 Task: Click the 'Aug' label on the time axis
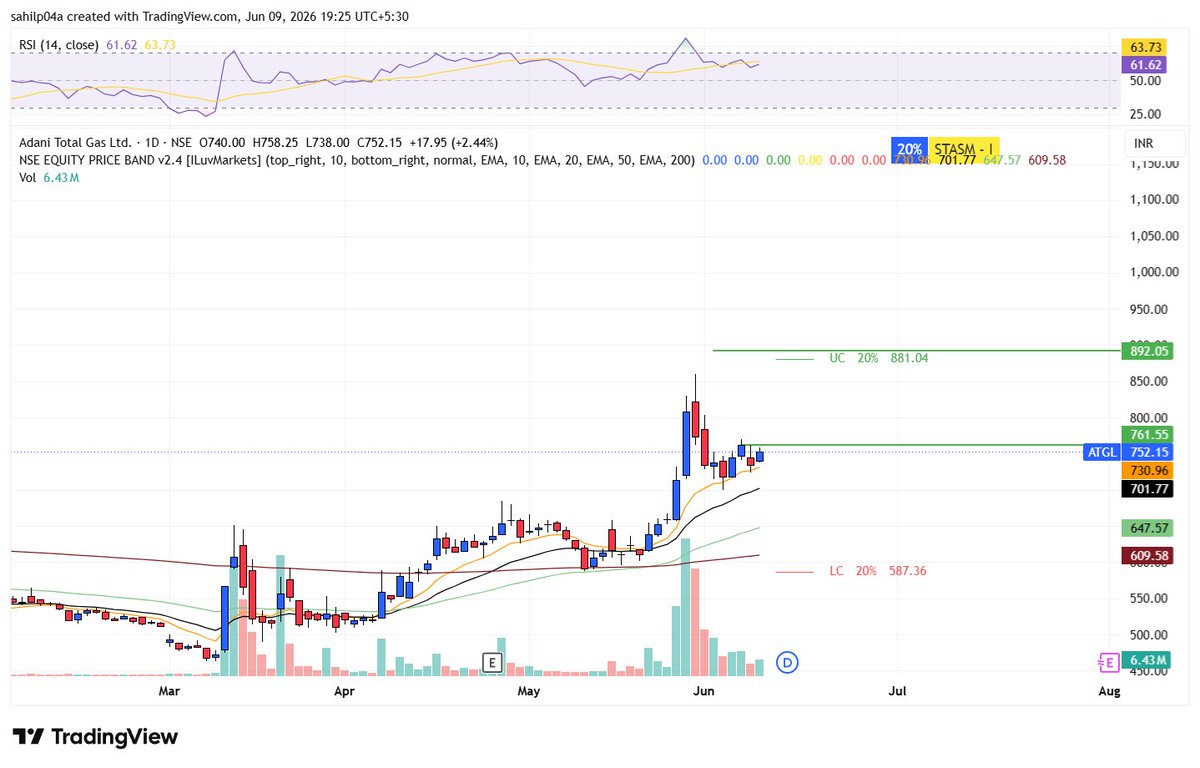tap(1109, 691)
